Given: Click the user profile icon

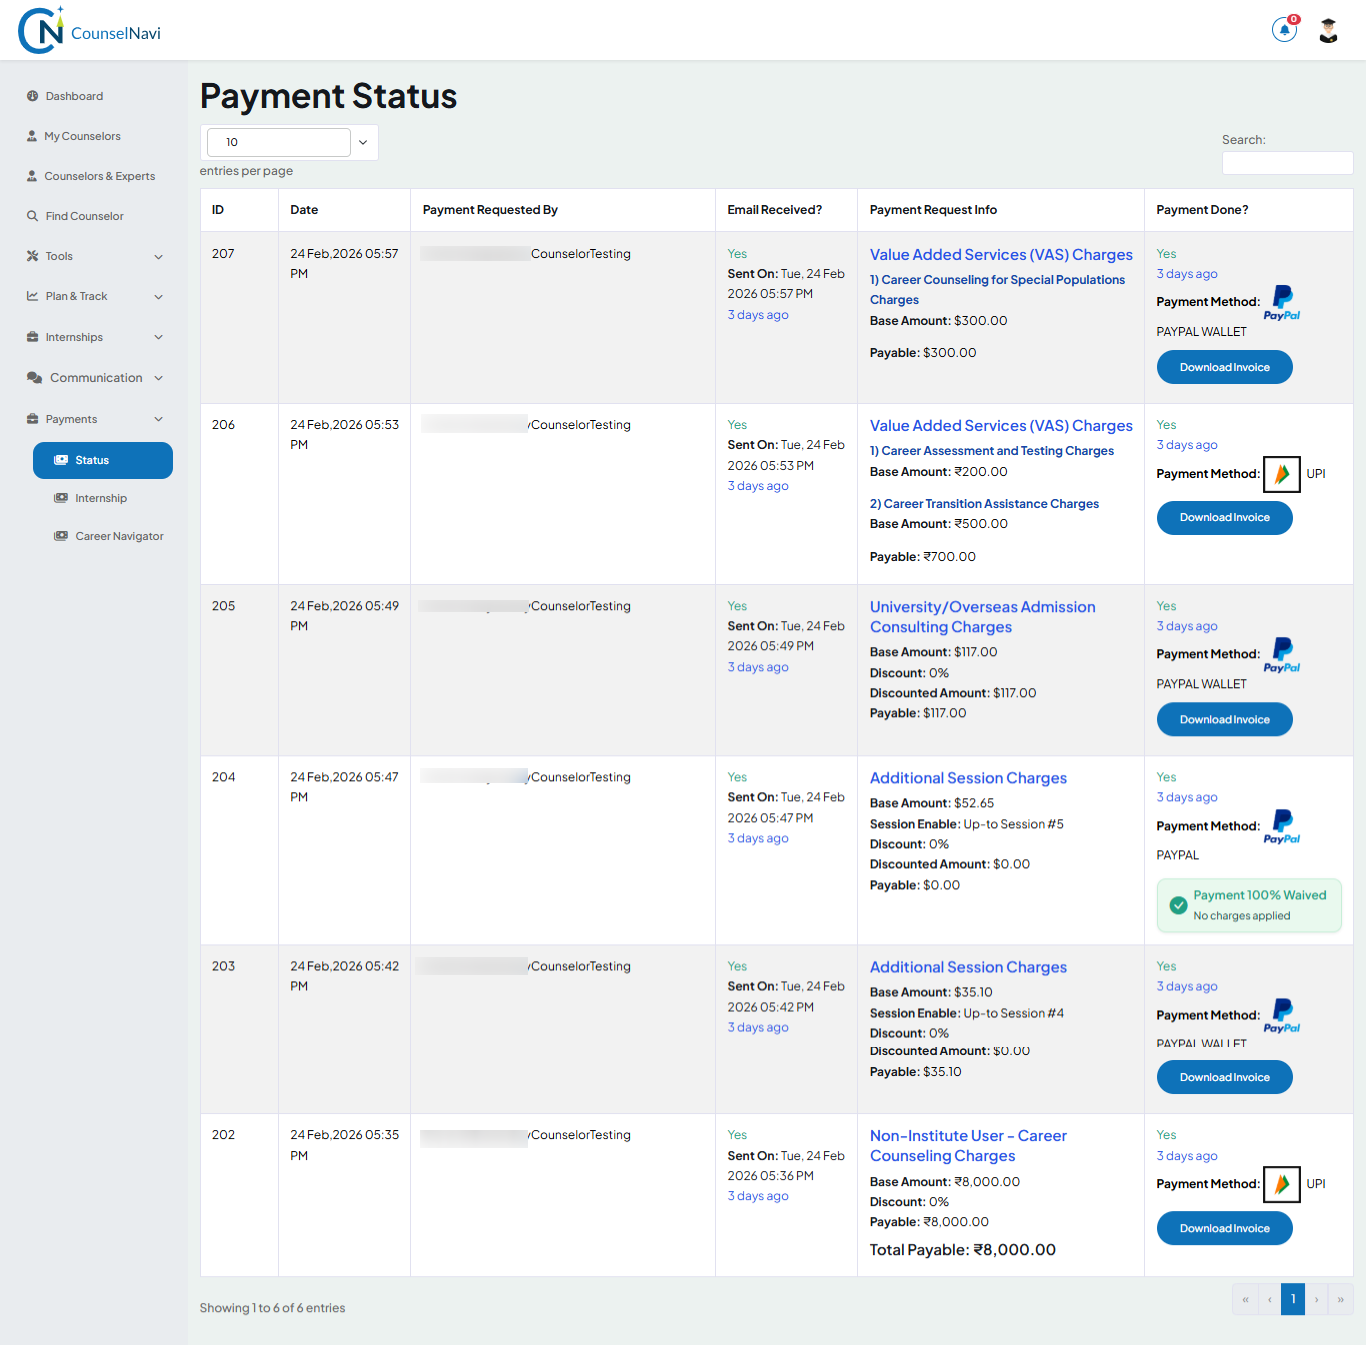Looking at the screenshot, I should 1328,29.
